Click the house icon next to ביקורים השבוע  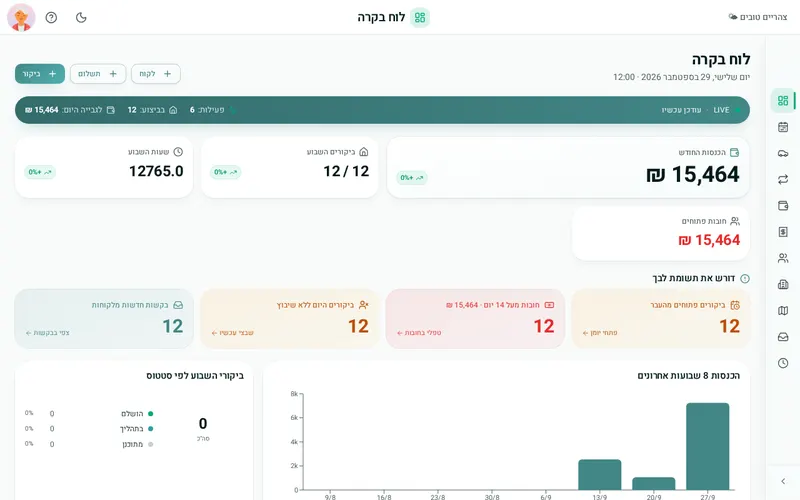(364, 152)
